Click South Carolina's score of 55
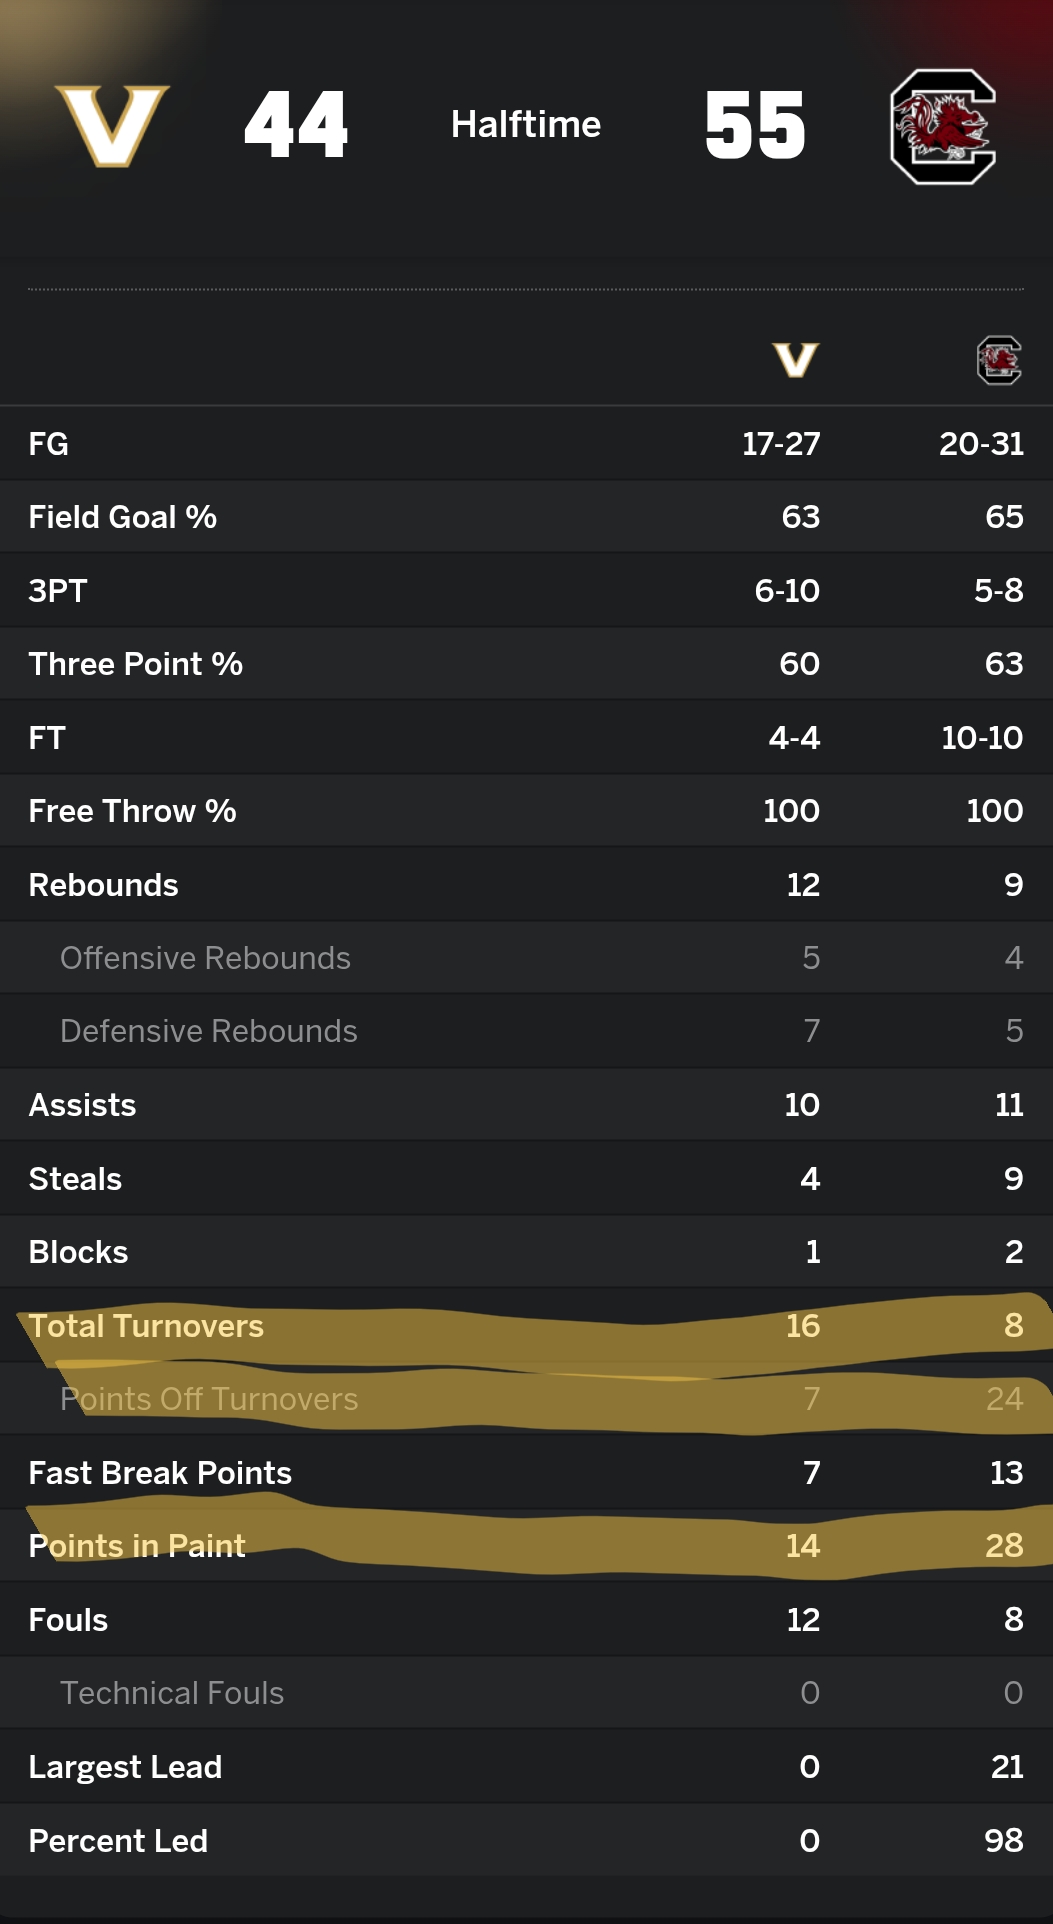This screenshot has height=1924, width=1053. [x=755, y=126]
